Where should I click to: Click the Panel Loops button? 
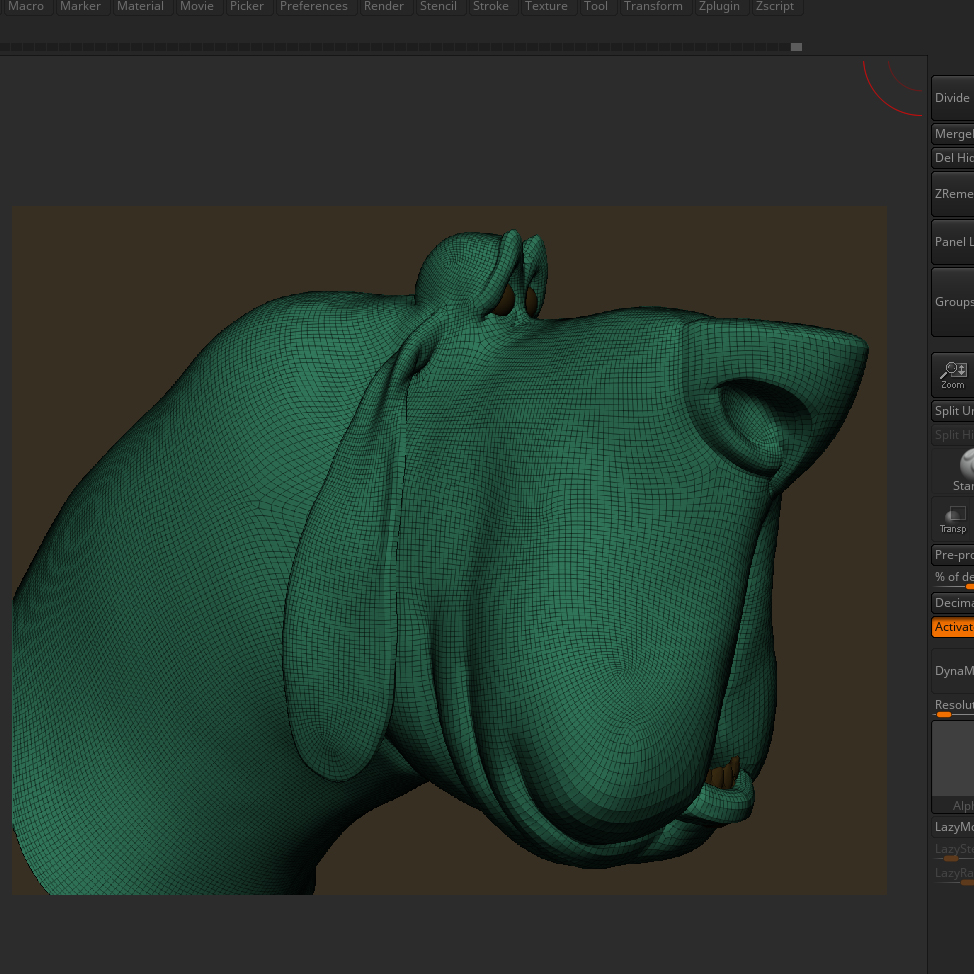tap(953, 242)
